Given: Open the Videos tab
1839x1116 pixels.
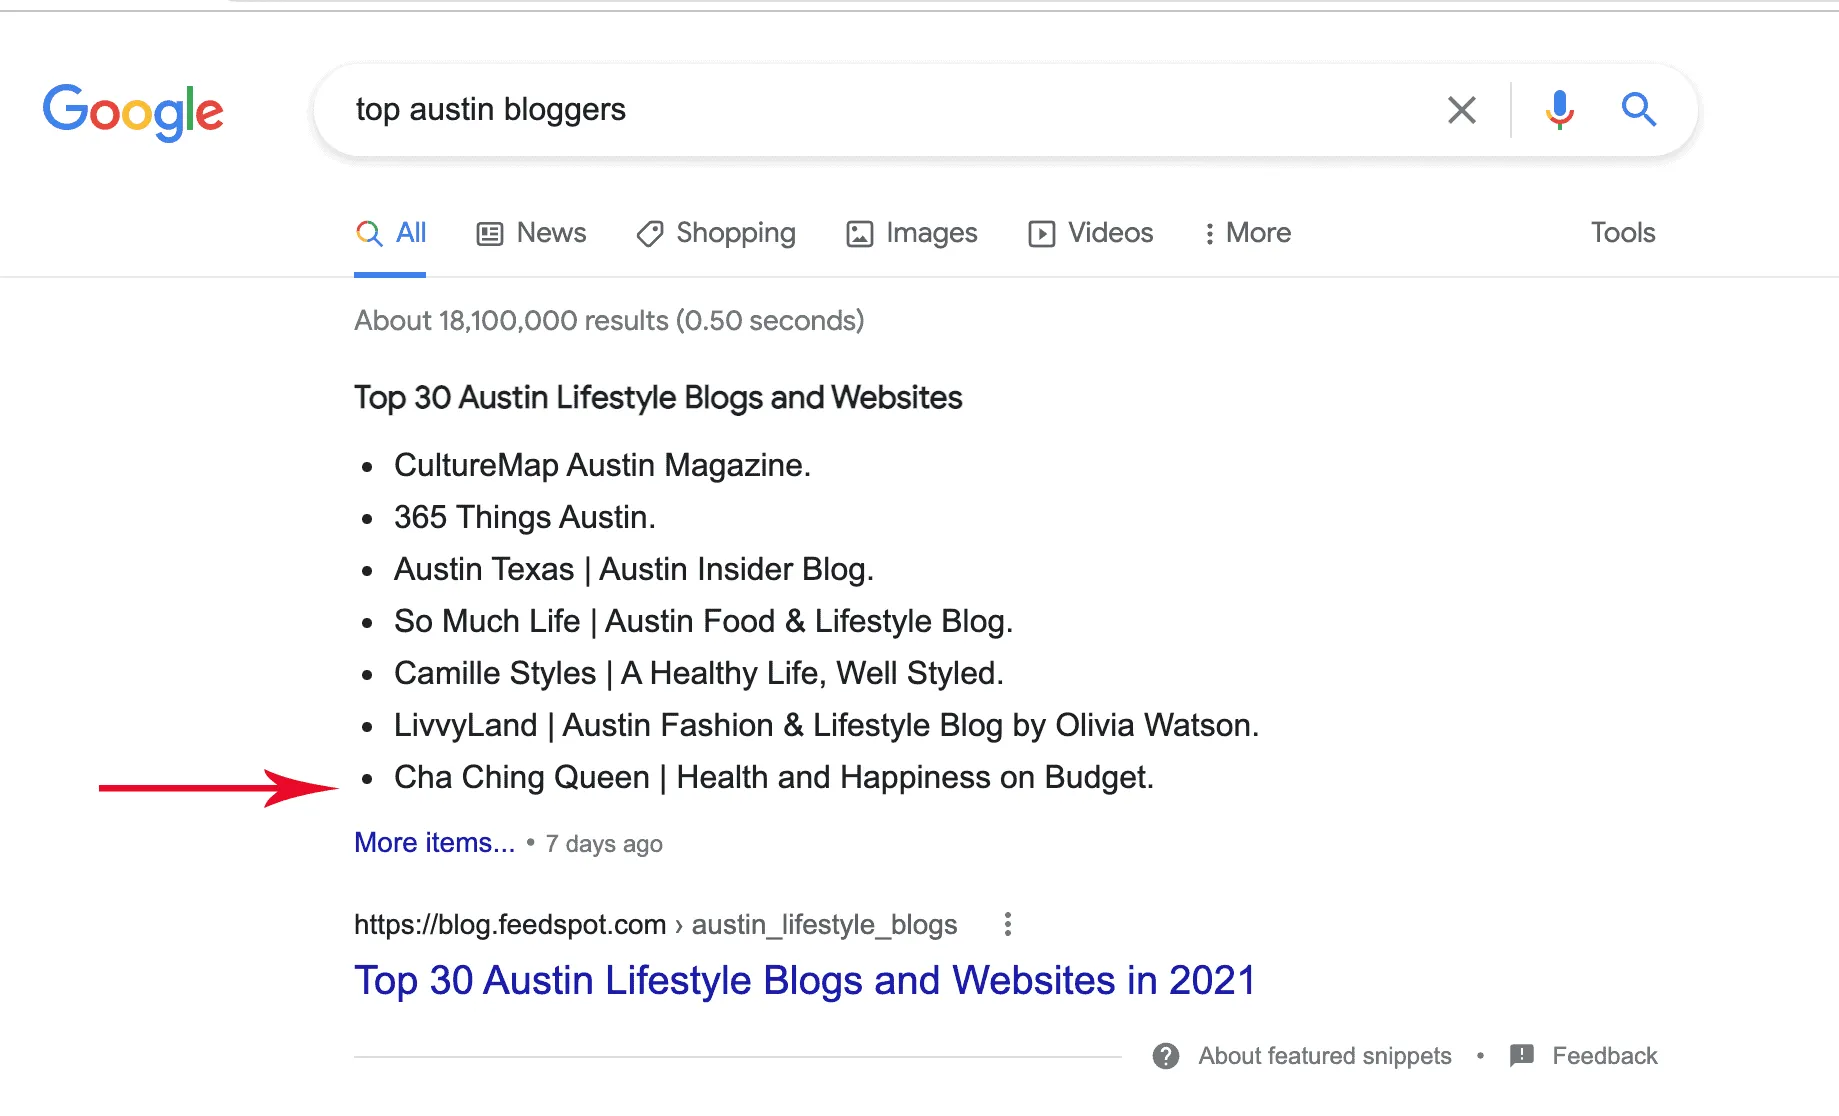Looking at the screenshot, I should [1091, 233].
